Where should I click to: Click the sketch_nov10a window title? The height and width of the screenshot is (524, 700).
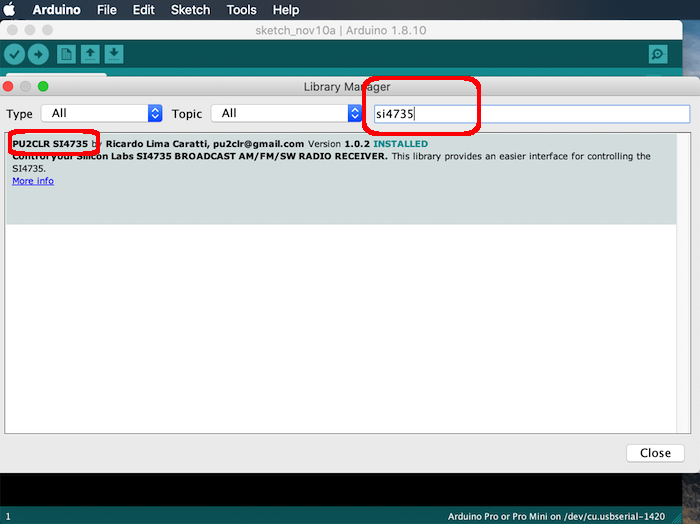(341, 30)
